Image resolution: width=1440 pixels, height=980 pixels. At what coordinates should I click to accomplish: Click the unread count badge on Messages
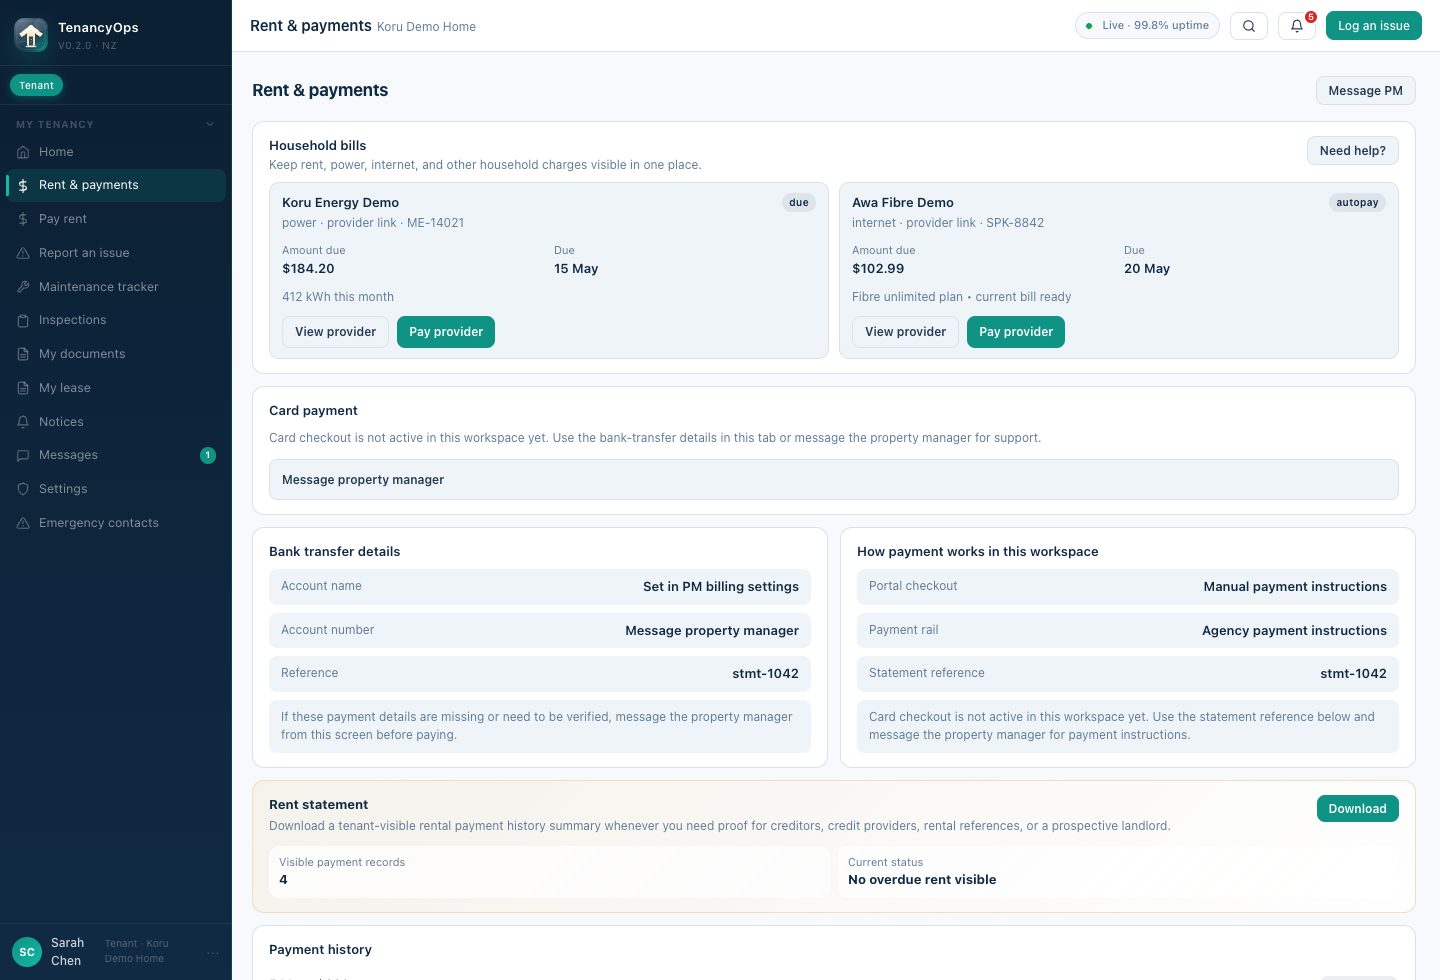208,456
